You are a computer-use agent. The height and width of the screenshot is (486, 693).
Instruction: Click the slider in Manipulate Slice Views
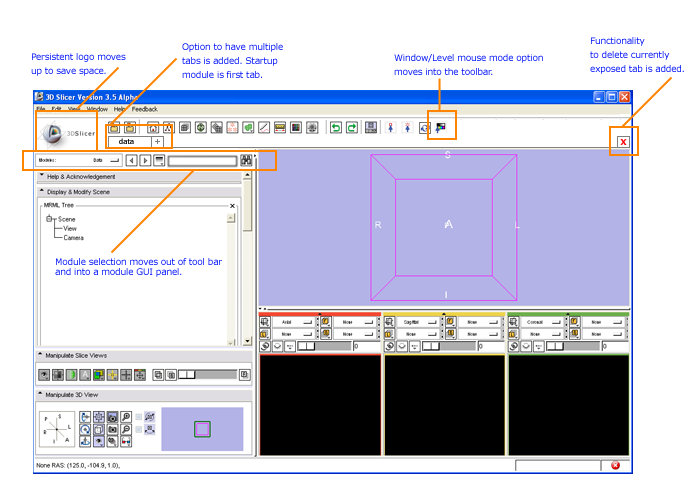click(x=207, y=375)
